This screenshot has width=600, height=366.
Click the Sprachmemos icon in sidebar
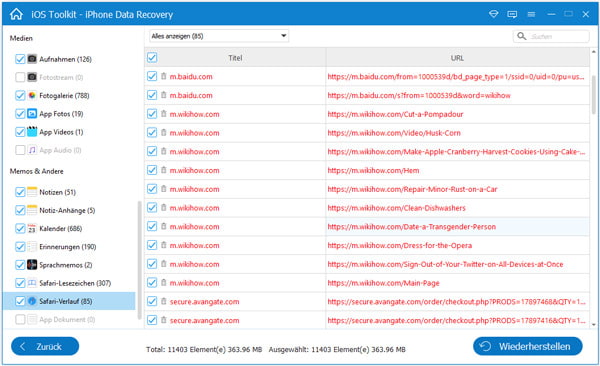(x=32, y=265)
